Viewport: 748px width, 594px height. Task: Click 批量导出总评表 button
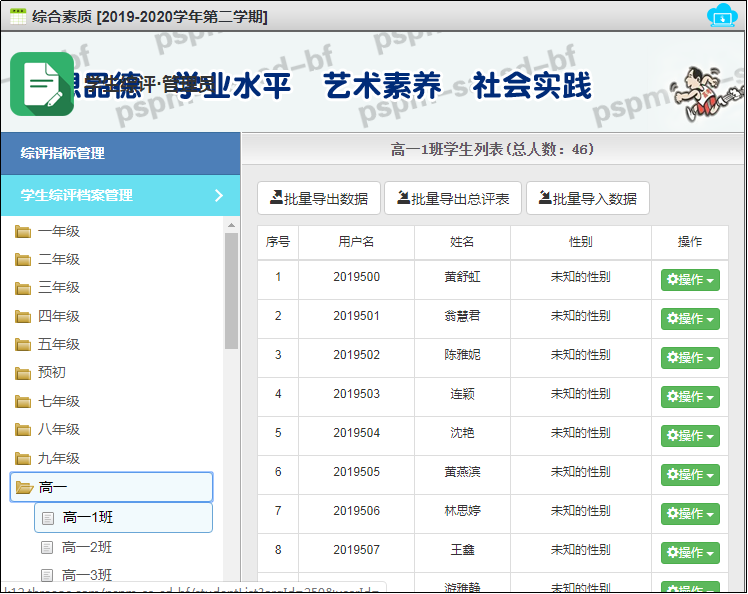(453, 198)
